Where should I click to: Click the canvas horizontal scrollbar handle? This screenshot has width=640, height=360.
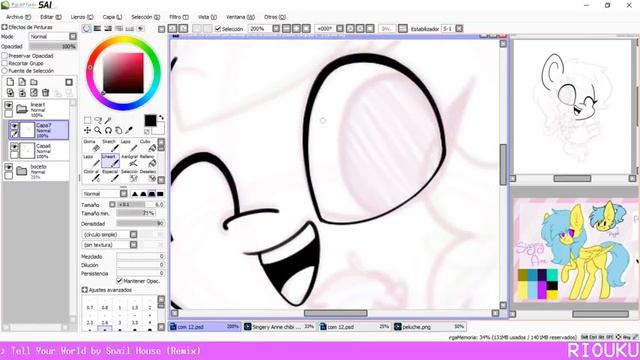(x=336, y=313)
